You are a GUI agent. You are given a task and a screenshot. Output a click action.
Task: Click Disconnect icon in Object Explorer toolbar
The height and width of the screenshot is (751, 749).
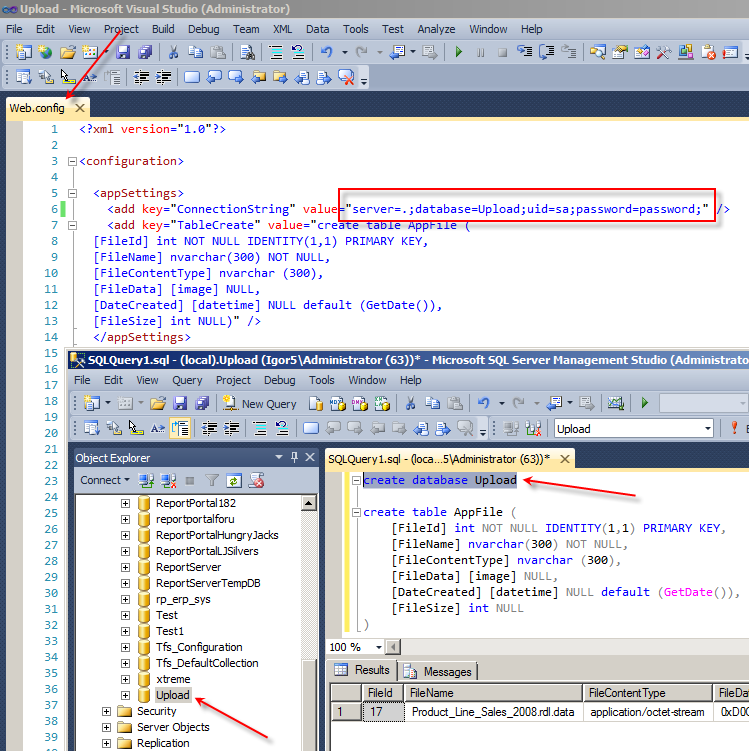click(169, 480)
